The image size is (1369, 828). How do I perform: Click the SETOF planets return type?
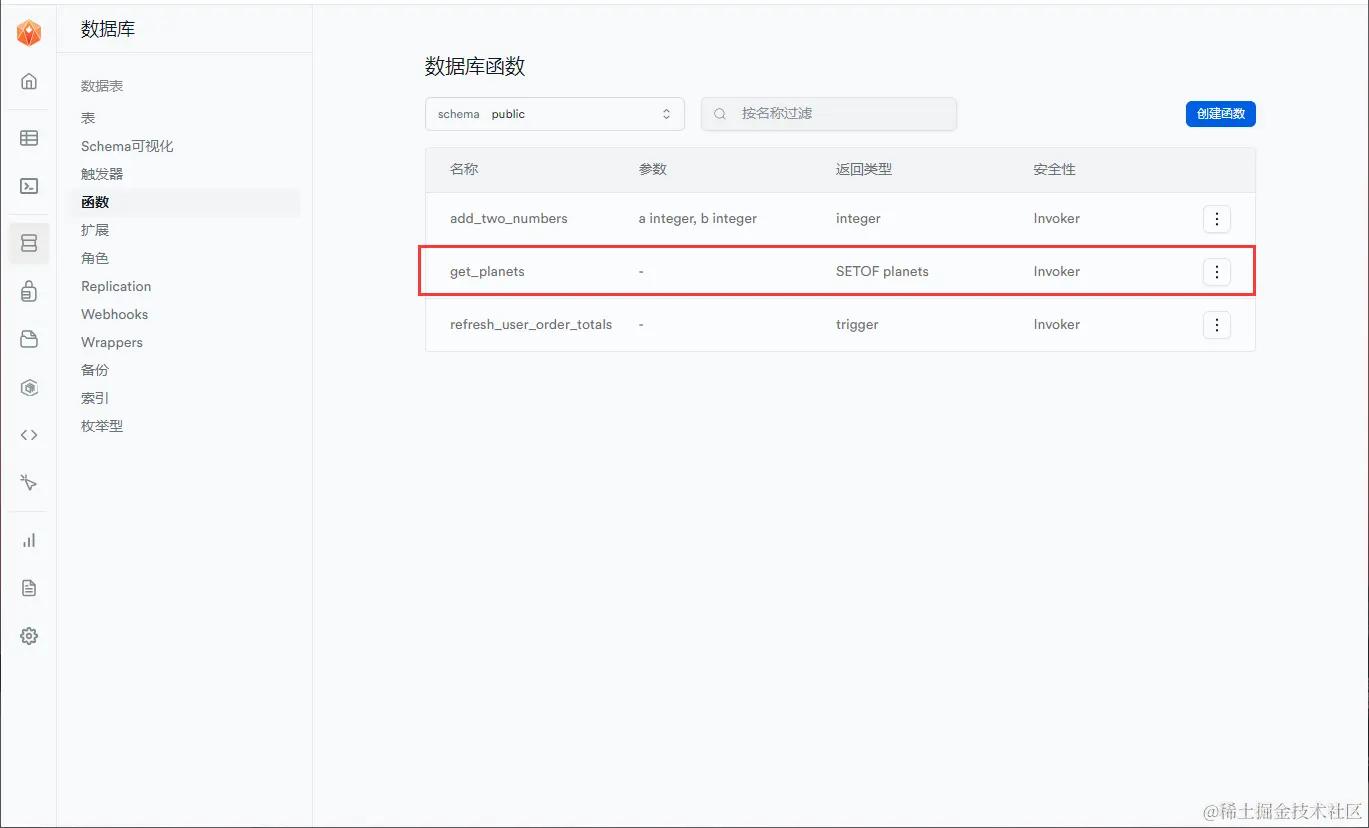882,272
